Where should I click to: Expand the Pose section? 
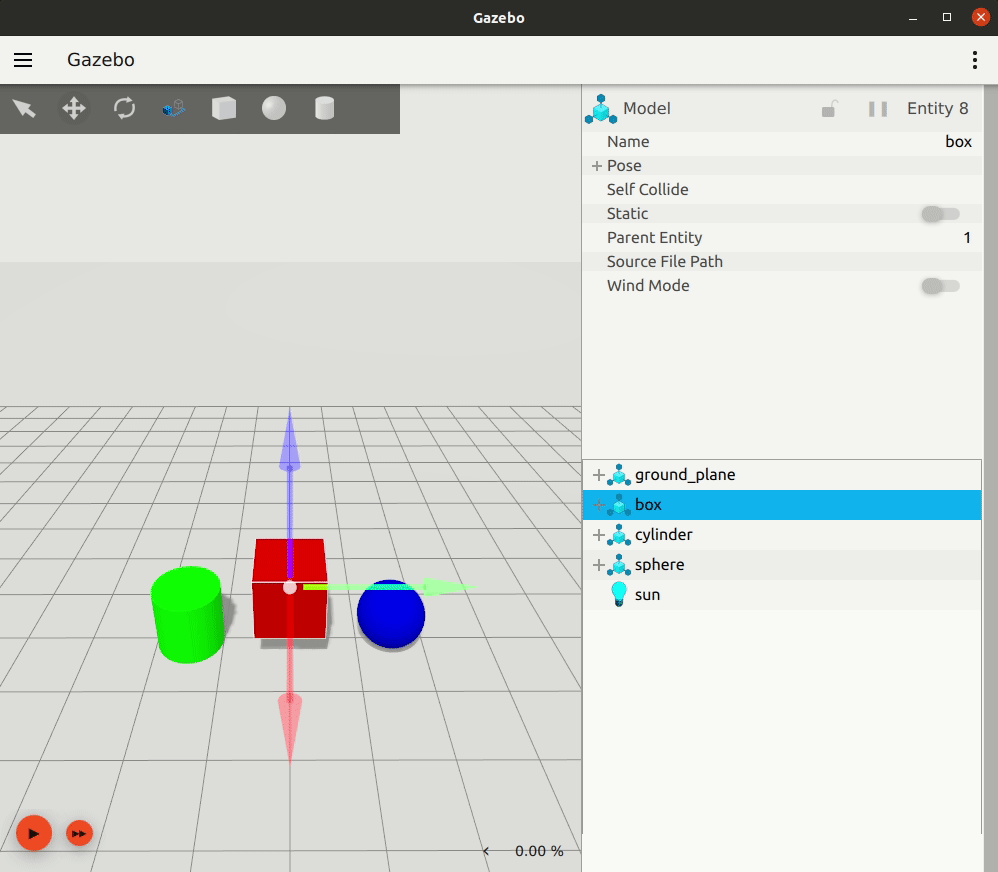click(x=596, y=166)
